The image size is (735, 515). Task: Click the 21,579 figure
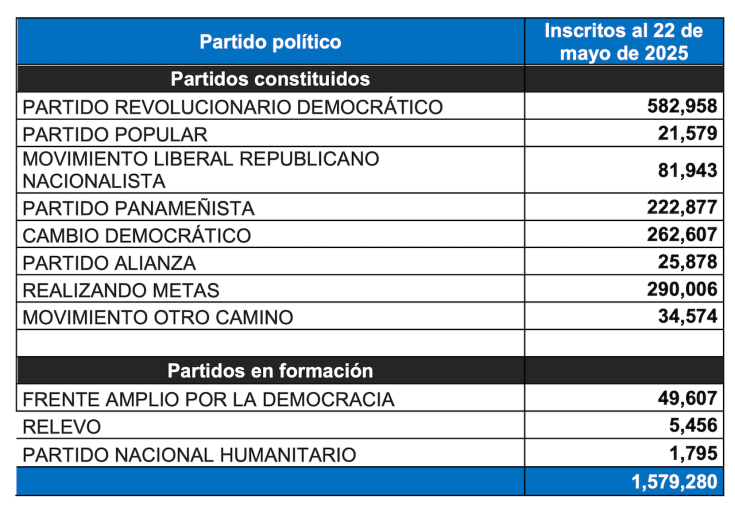[x=688, y=134]
